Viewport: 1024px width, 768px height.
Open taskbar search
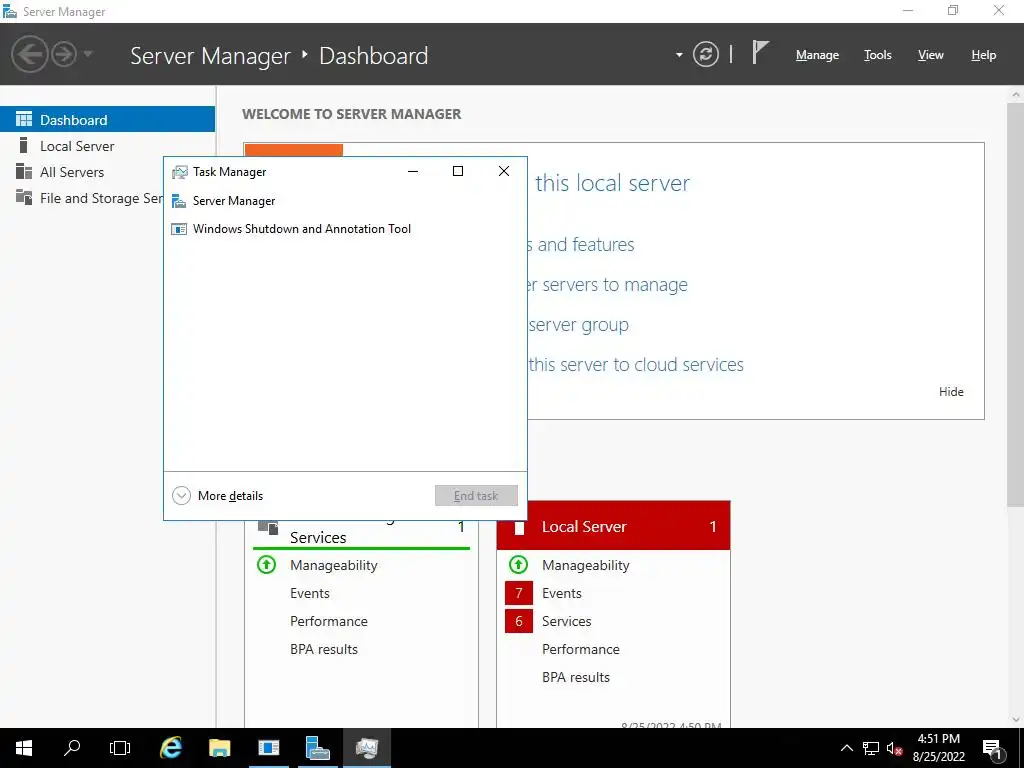pos(72,748)
